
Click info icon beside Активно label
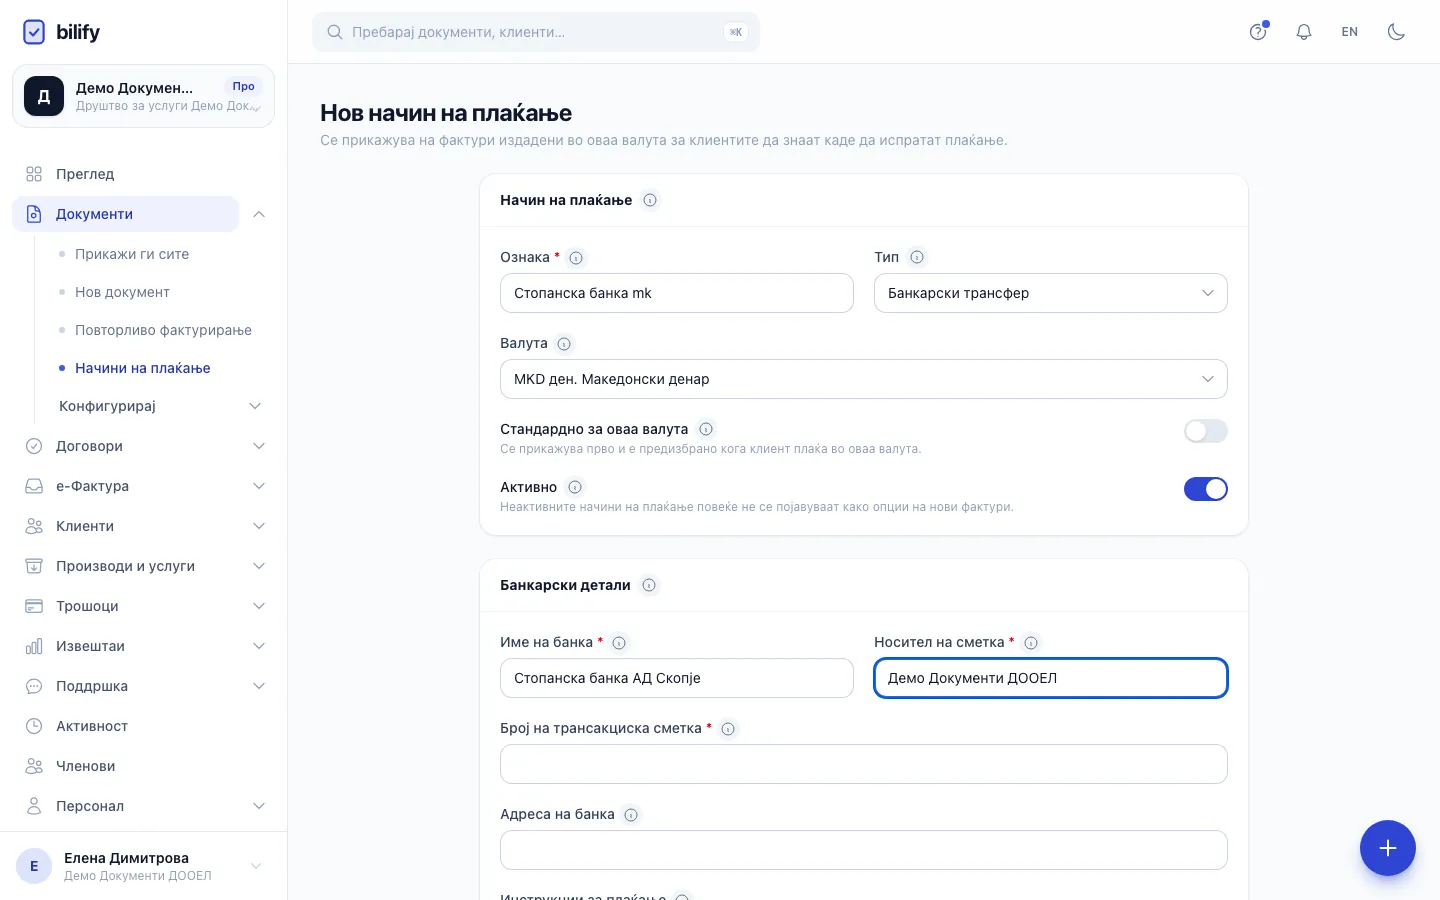click(x=575, y=487)
